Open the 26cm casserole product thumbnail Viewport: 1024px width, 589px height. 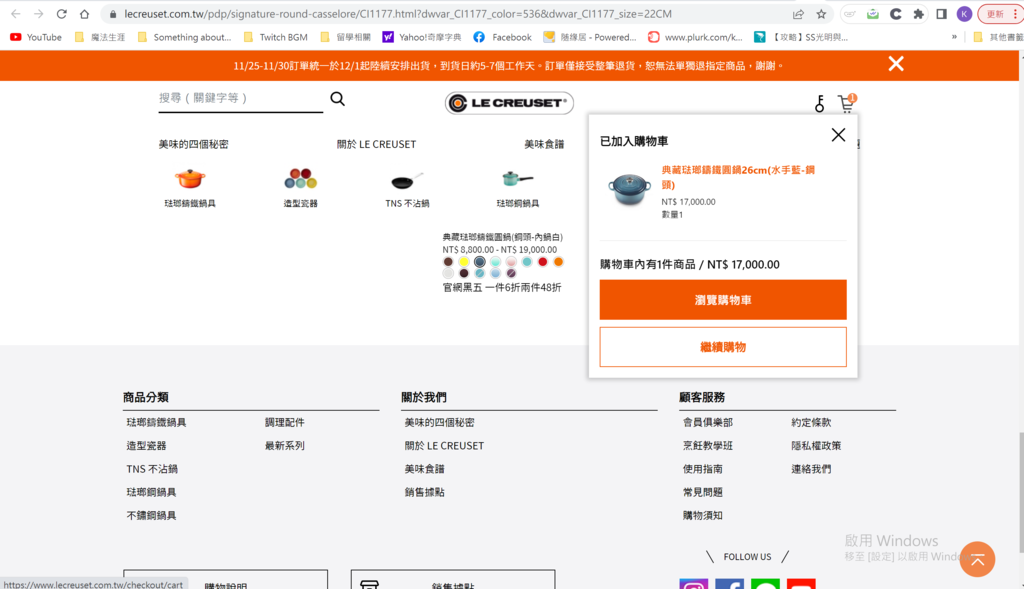click(x=629, y=189)
